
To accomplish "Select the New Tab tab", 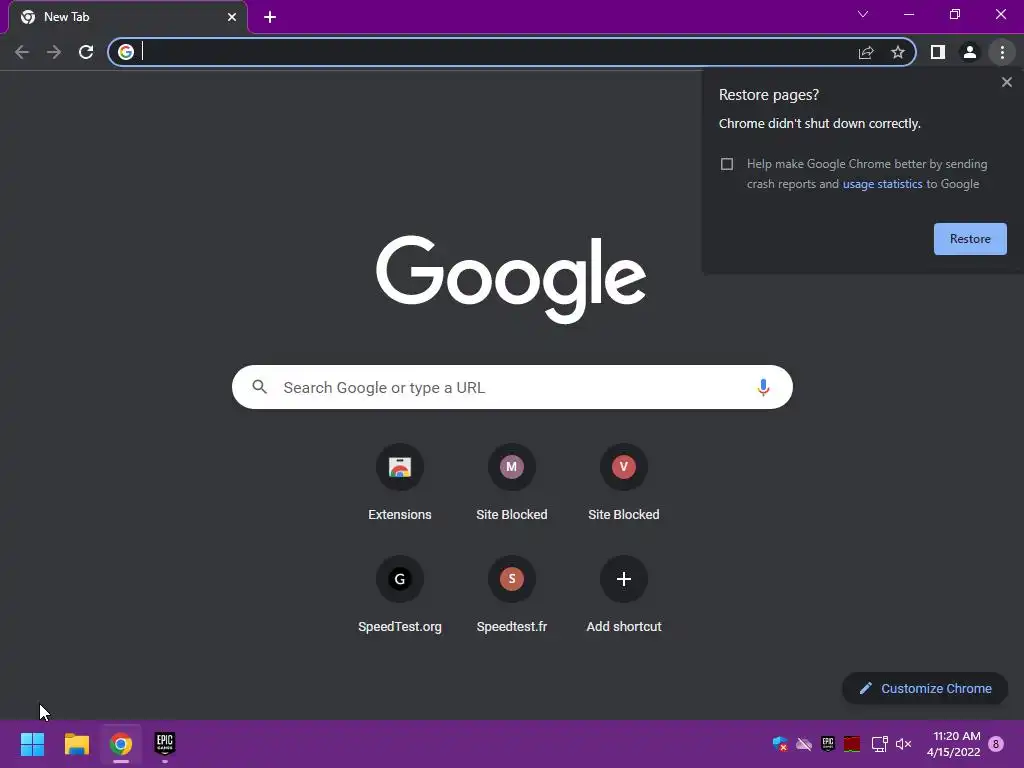I will (128, 17).
